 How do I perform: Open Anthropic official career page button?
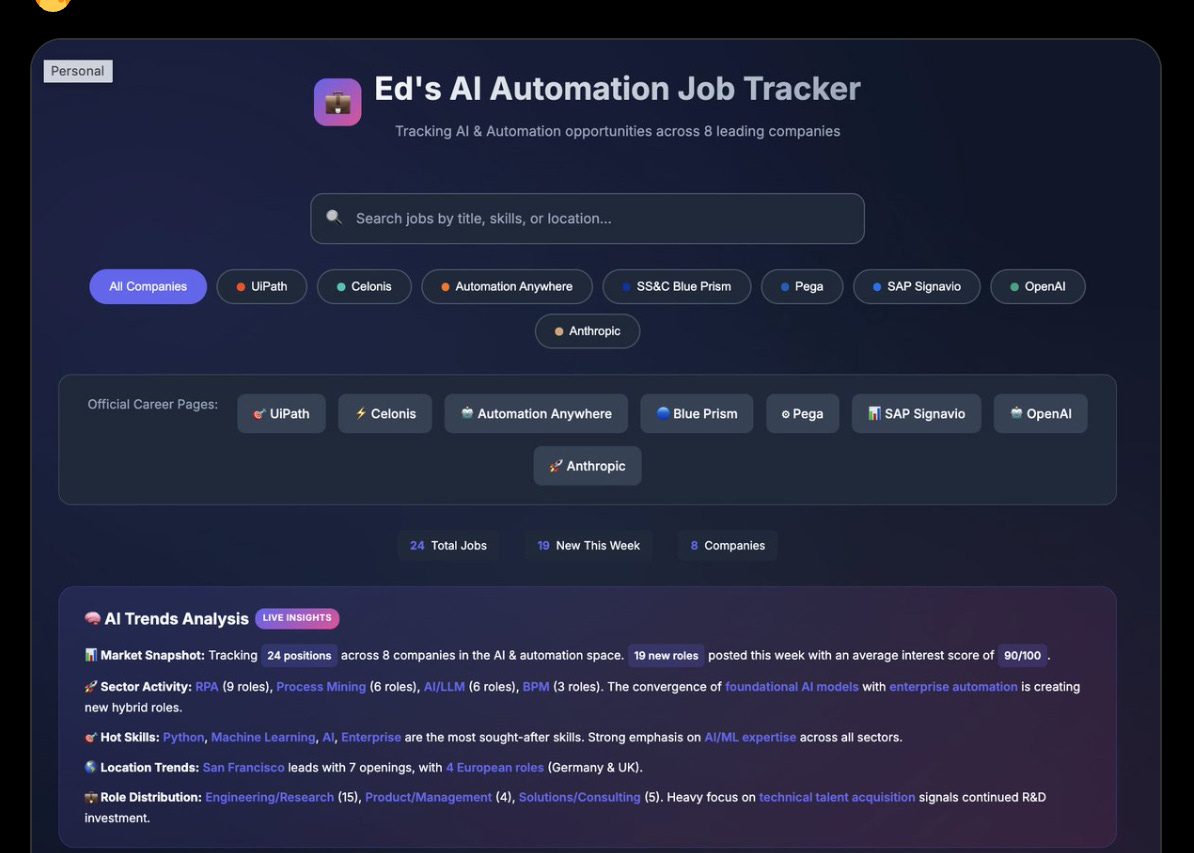click(x=587, y=465)
